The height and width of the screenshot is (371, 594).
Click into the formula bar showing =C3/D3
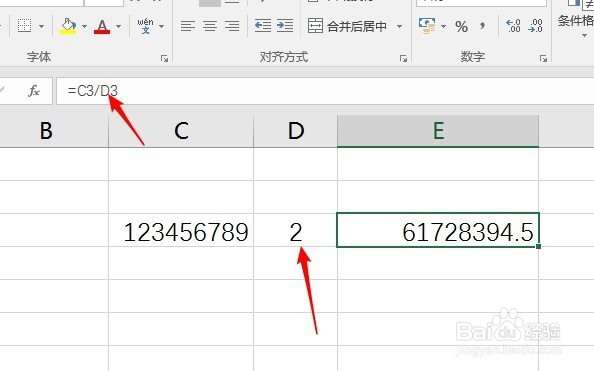325,91
